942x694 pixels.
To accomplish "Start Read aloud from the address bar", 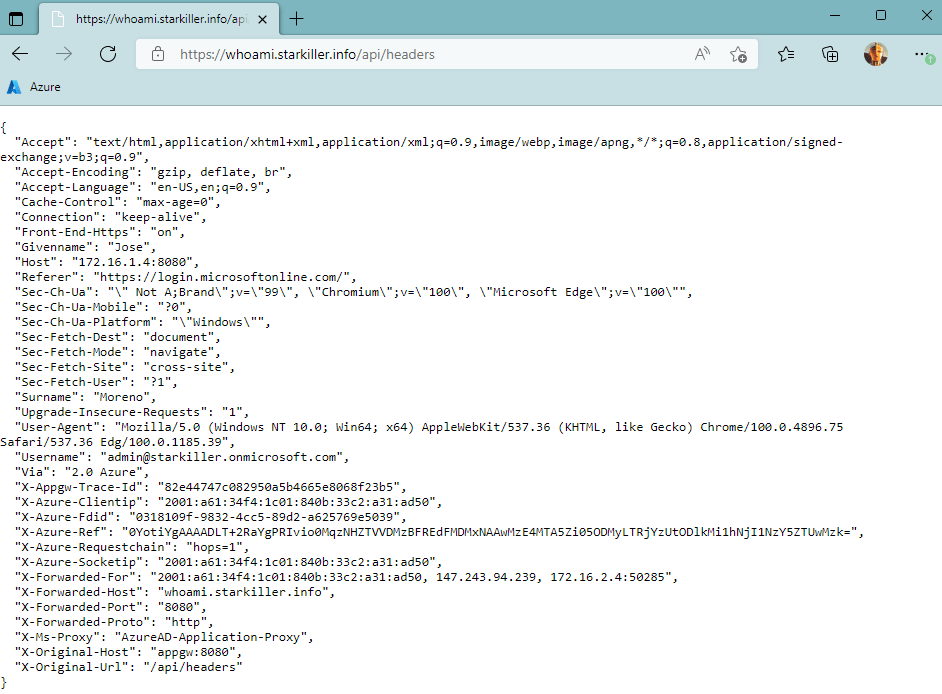I will tap(702, 55).
